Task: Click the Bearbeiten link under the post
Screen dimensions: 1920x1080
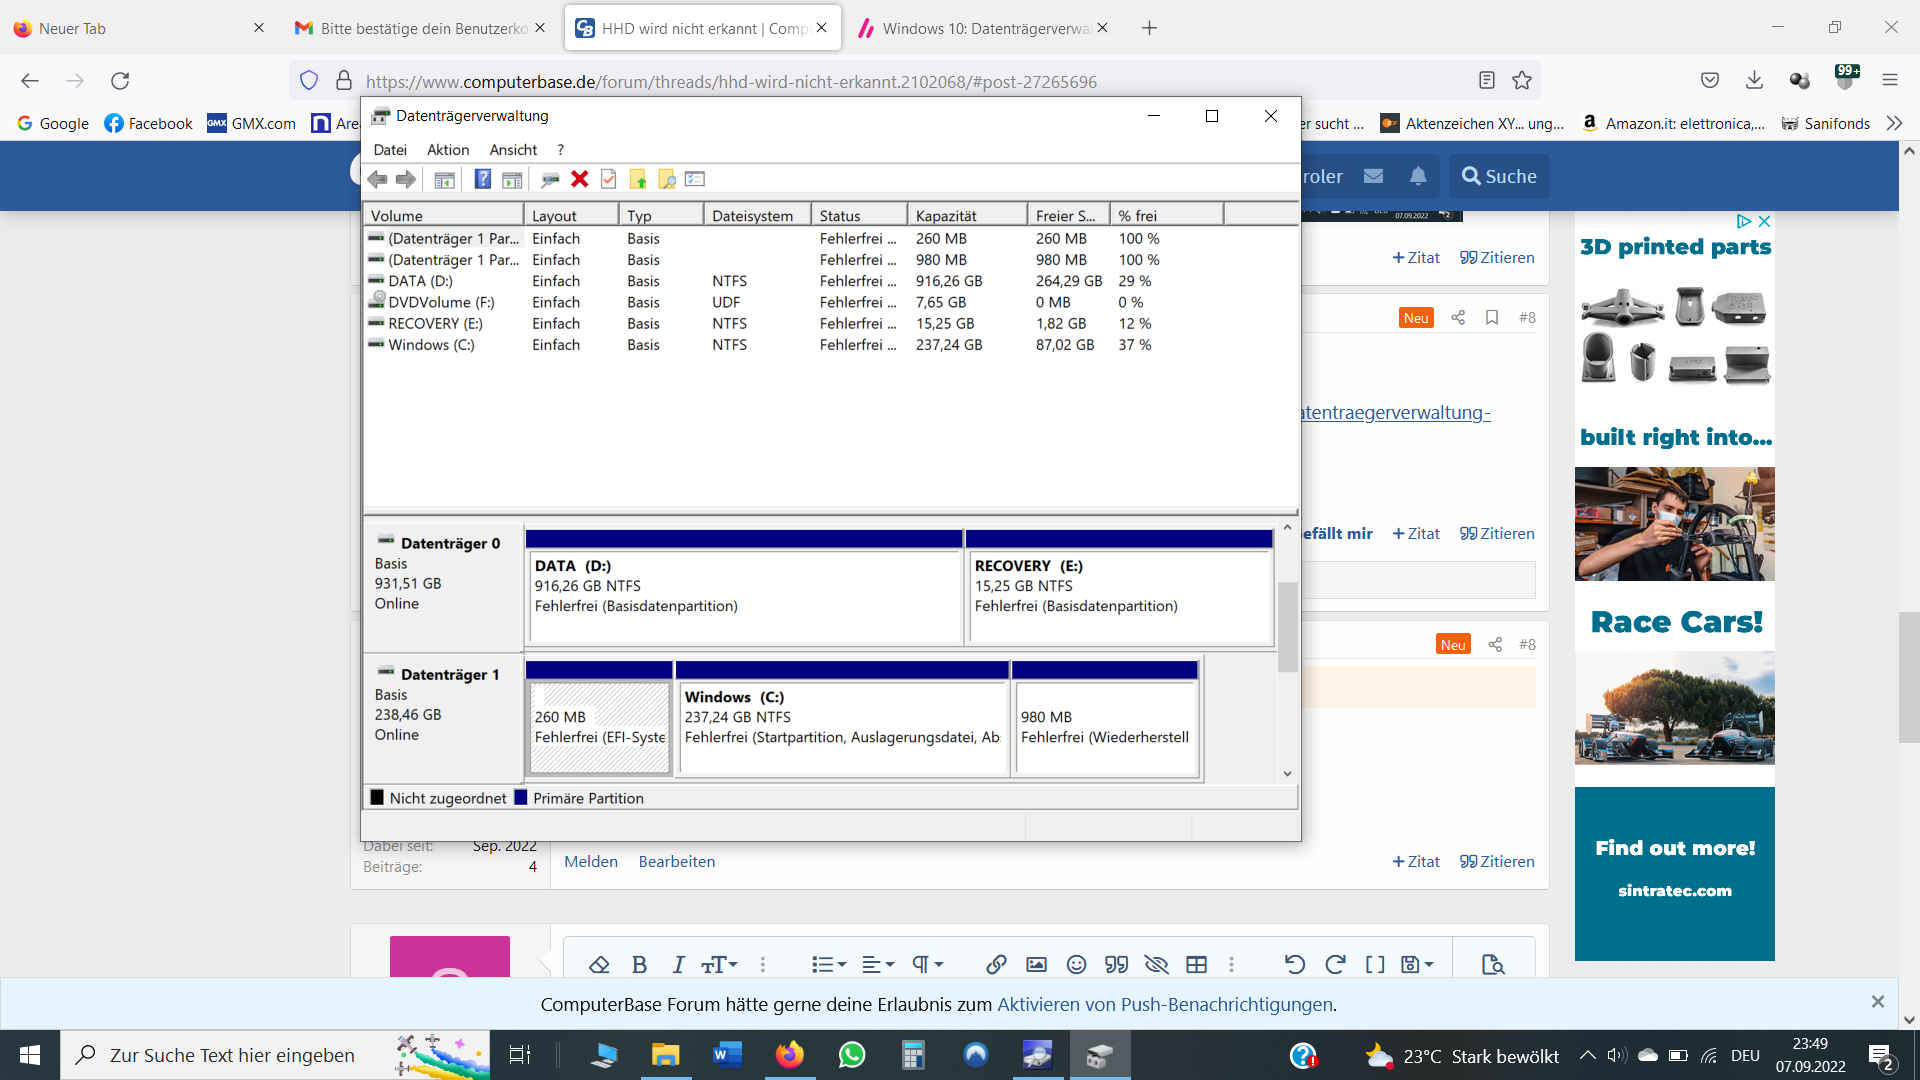Action: point(676,861)
